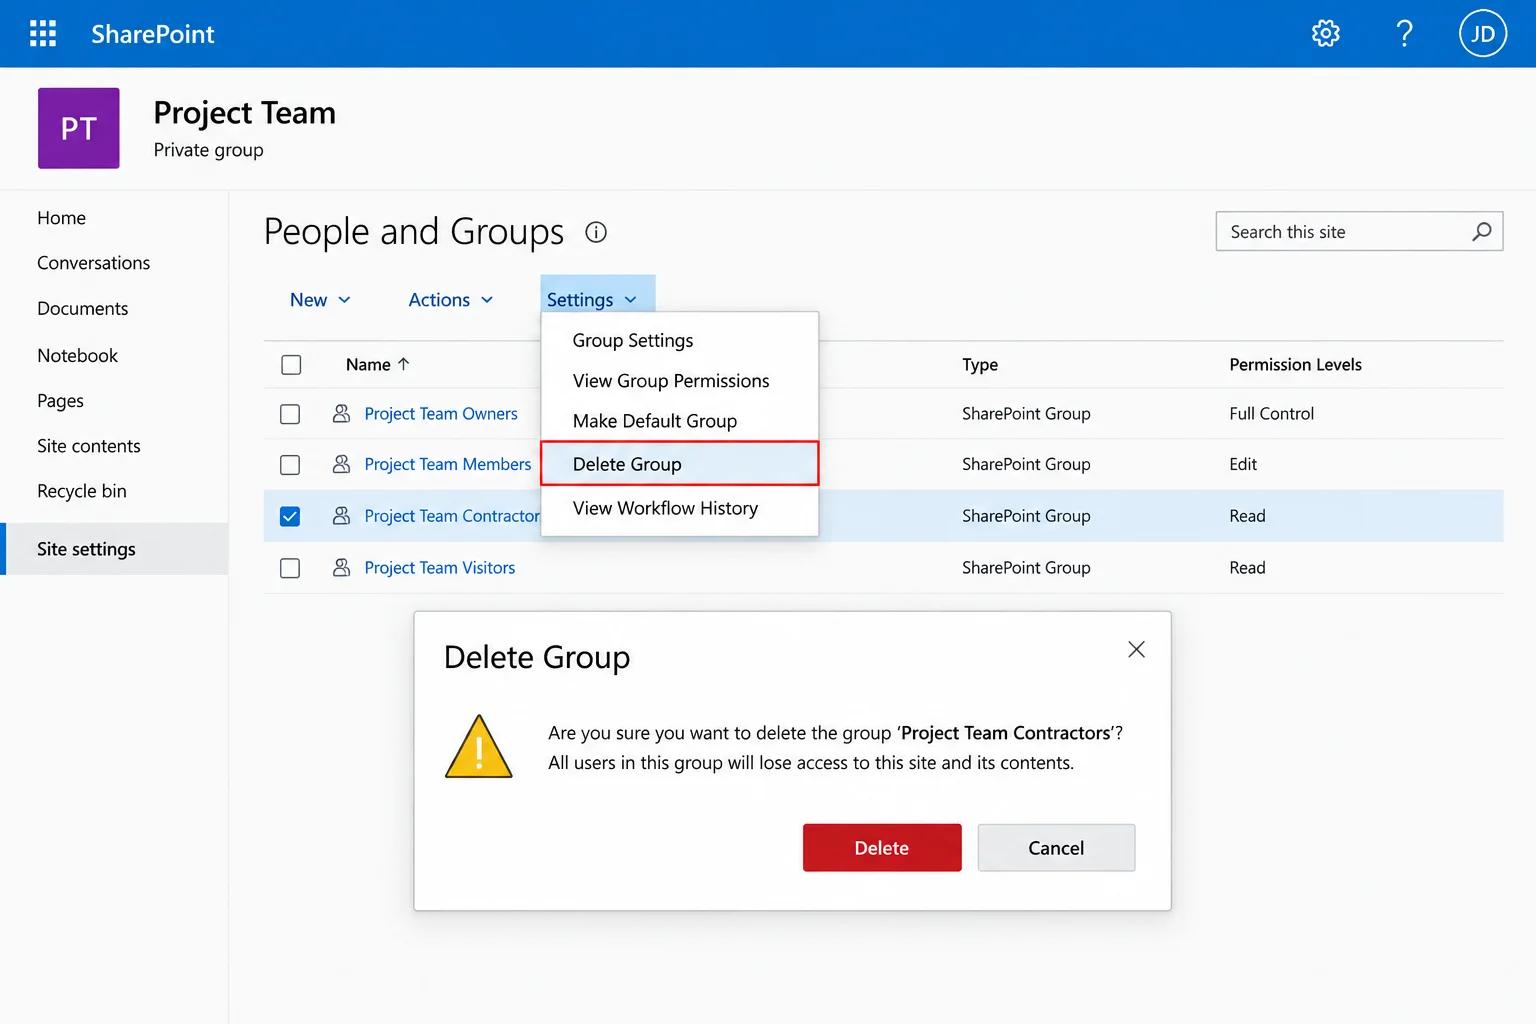Sort by the Name column arrow
Image resolution: width=1536 pixels, height=1024 pixels.
pyautogui.click(x=404, y=364)
